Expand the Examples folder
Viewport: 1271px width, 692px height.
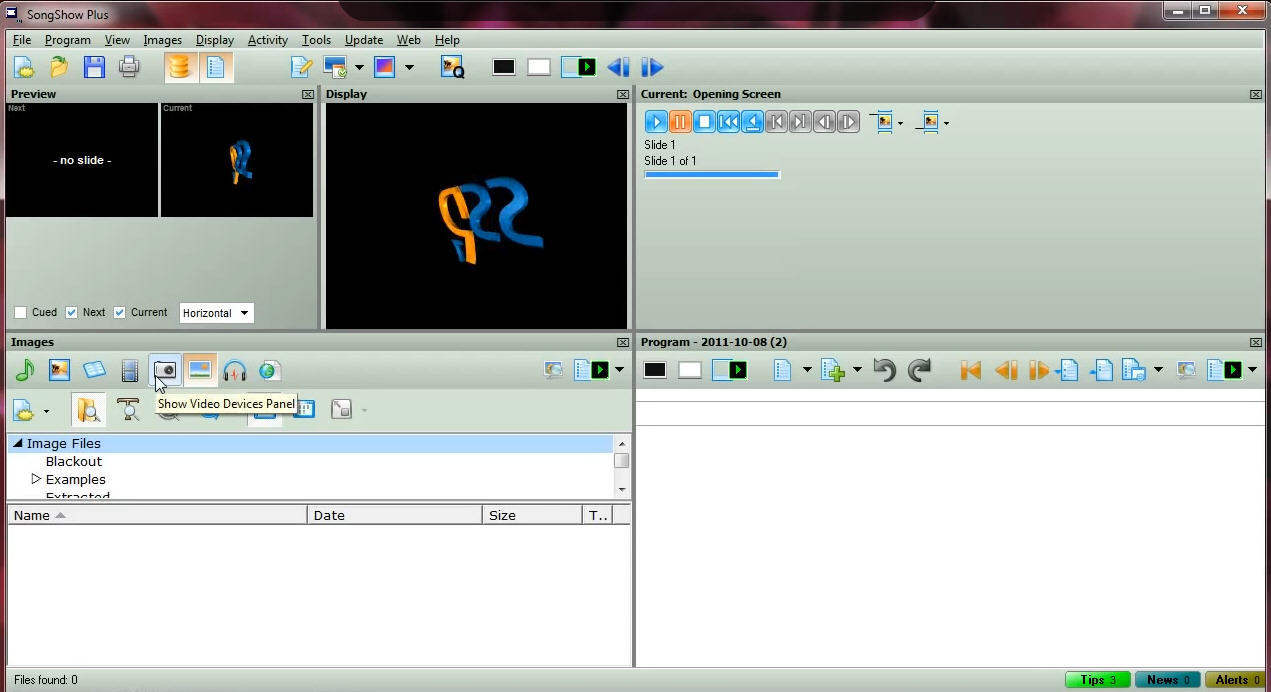click(36, 479)
